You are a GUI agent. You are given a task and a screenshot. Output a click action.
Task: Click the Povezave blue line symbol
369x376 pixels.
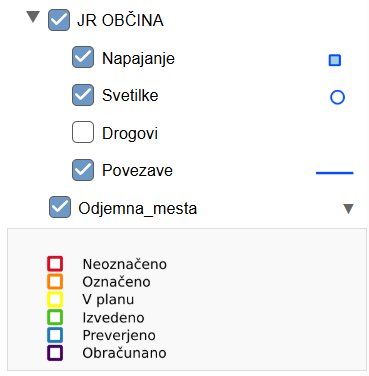334,173
